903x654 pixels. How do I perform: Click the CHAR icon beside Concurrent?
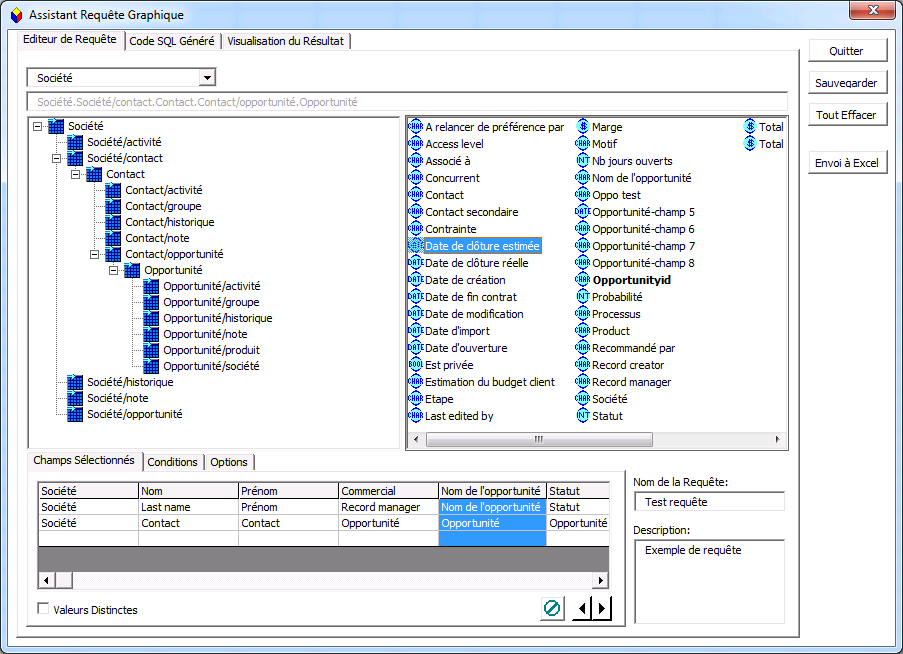415,178
